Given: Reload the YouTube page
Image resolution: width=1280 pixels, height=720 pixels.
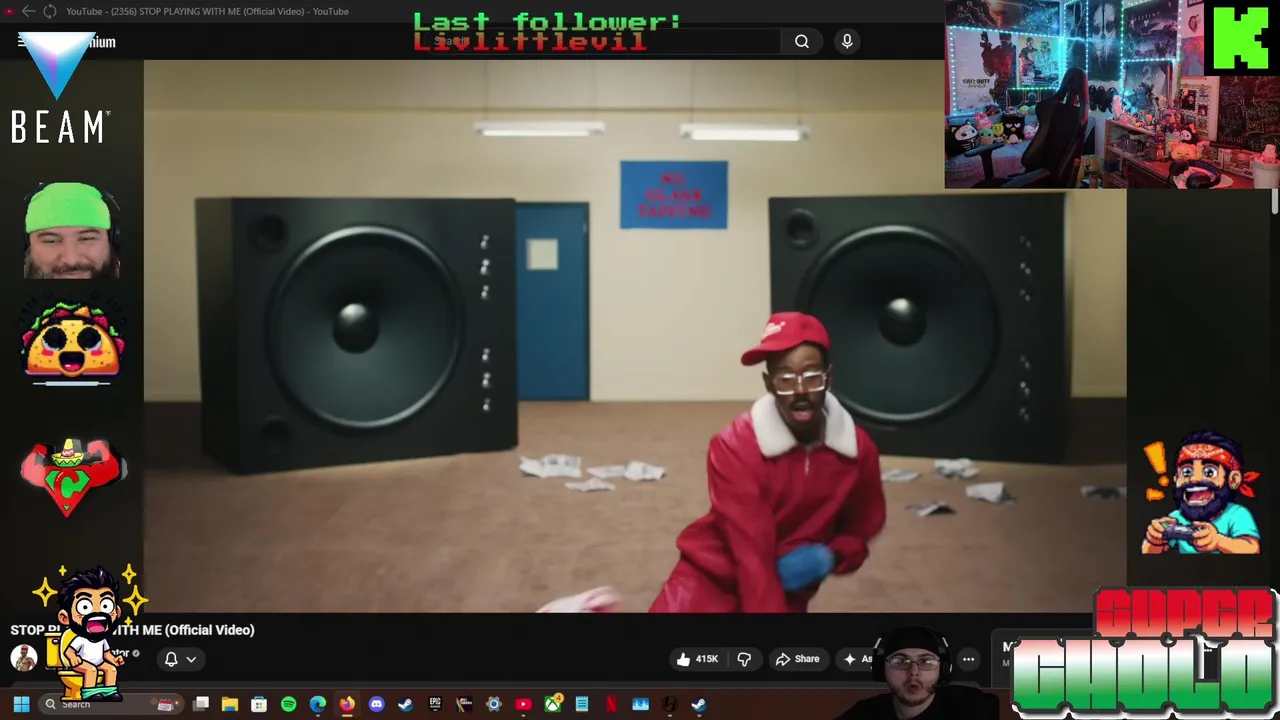Looking at the screenshot, I should pos(49,11).
